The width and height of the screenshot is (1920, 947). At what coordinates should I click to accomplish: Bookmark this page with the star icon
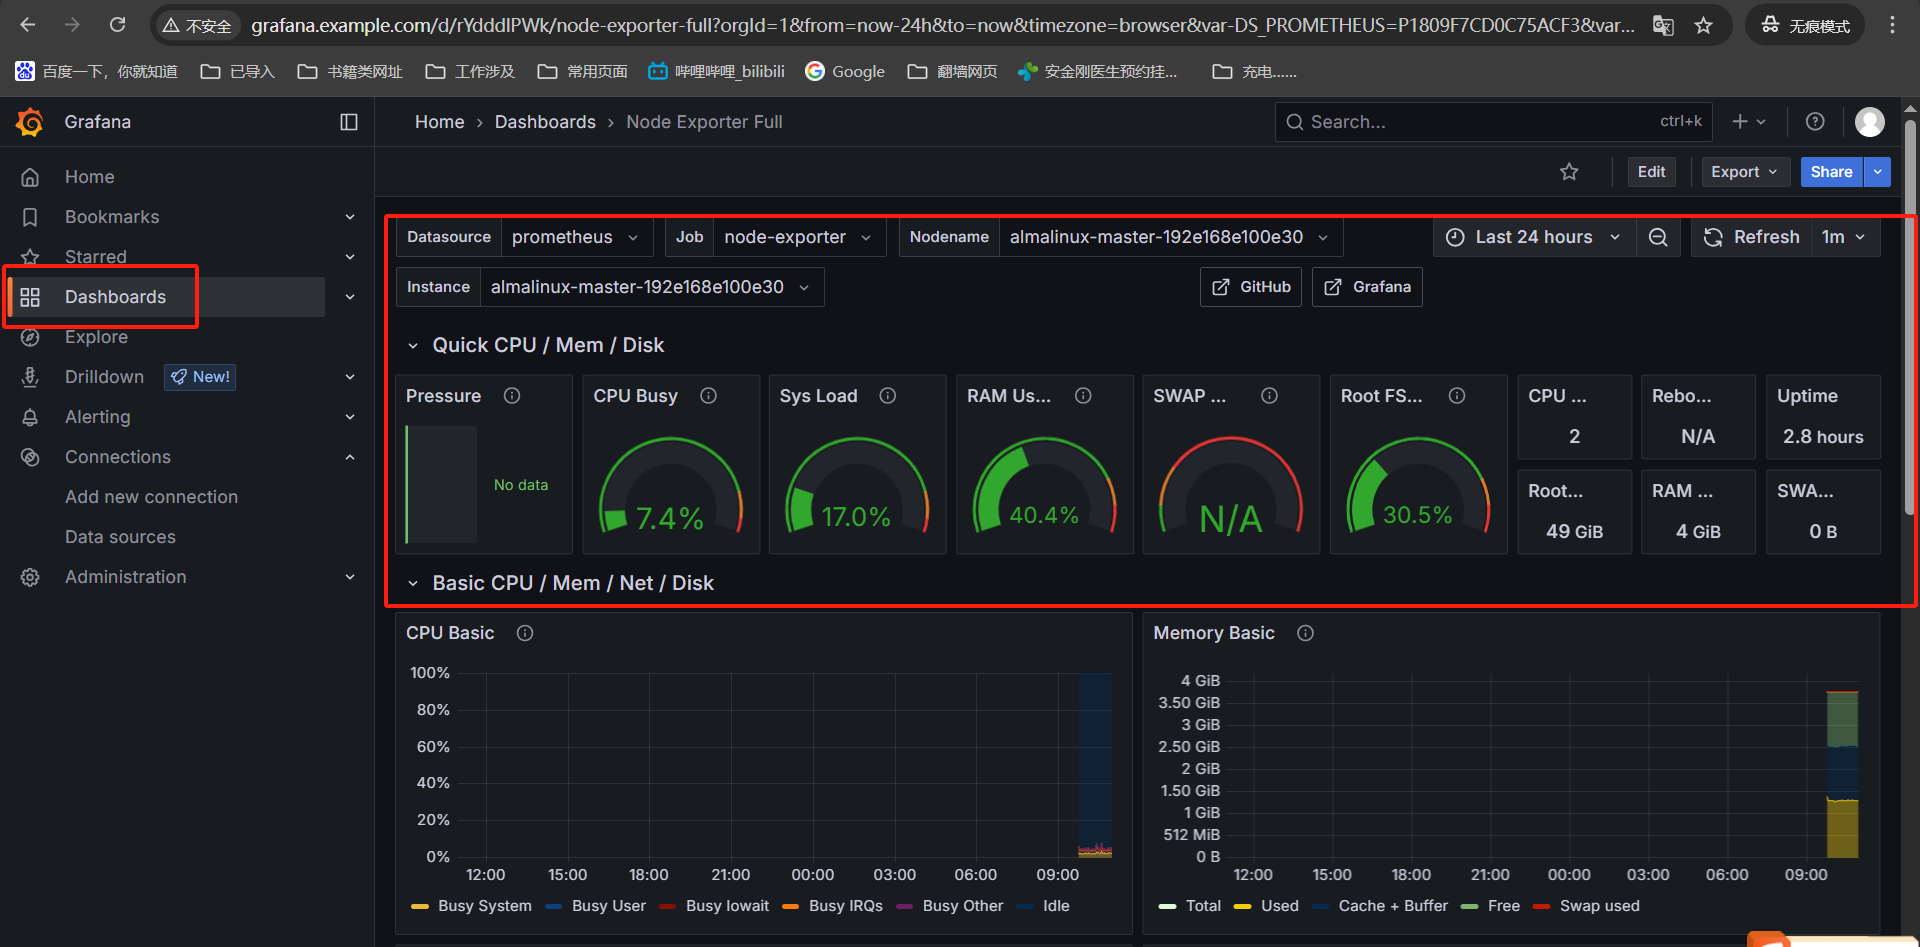1704,26
